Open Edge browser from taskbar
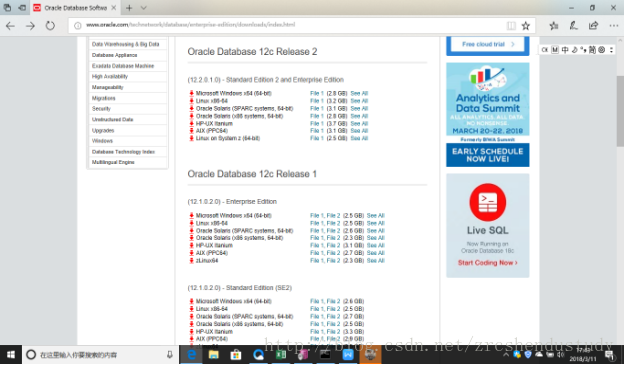 (191, 355)
